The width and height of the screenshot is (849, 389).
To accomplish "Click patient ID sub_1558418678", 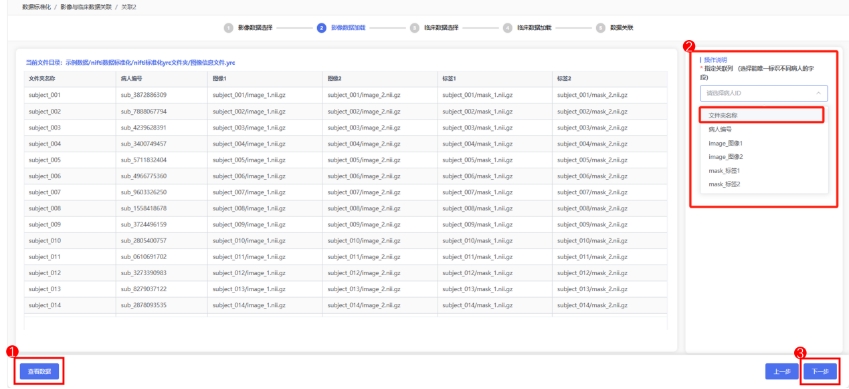I will click(143, 208).
